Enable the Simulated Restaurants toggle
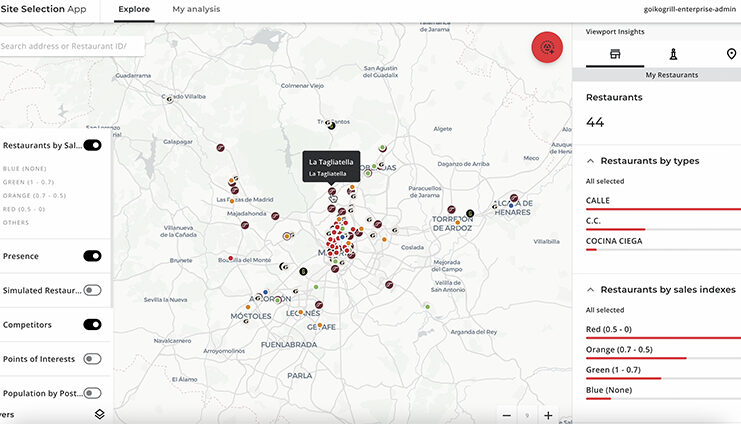This screenshot has height=424, width=741. click(92, 290)
